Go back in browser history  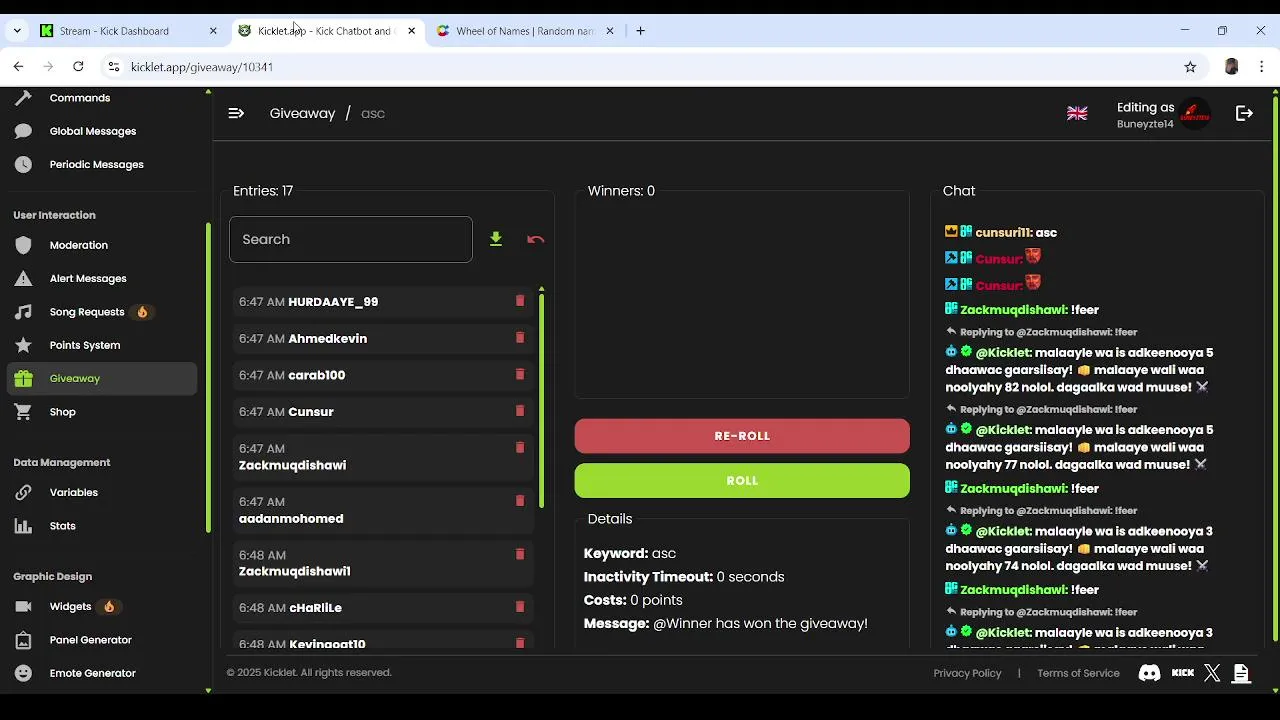pyautogui.click(x=18, y=67)
